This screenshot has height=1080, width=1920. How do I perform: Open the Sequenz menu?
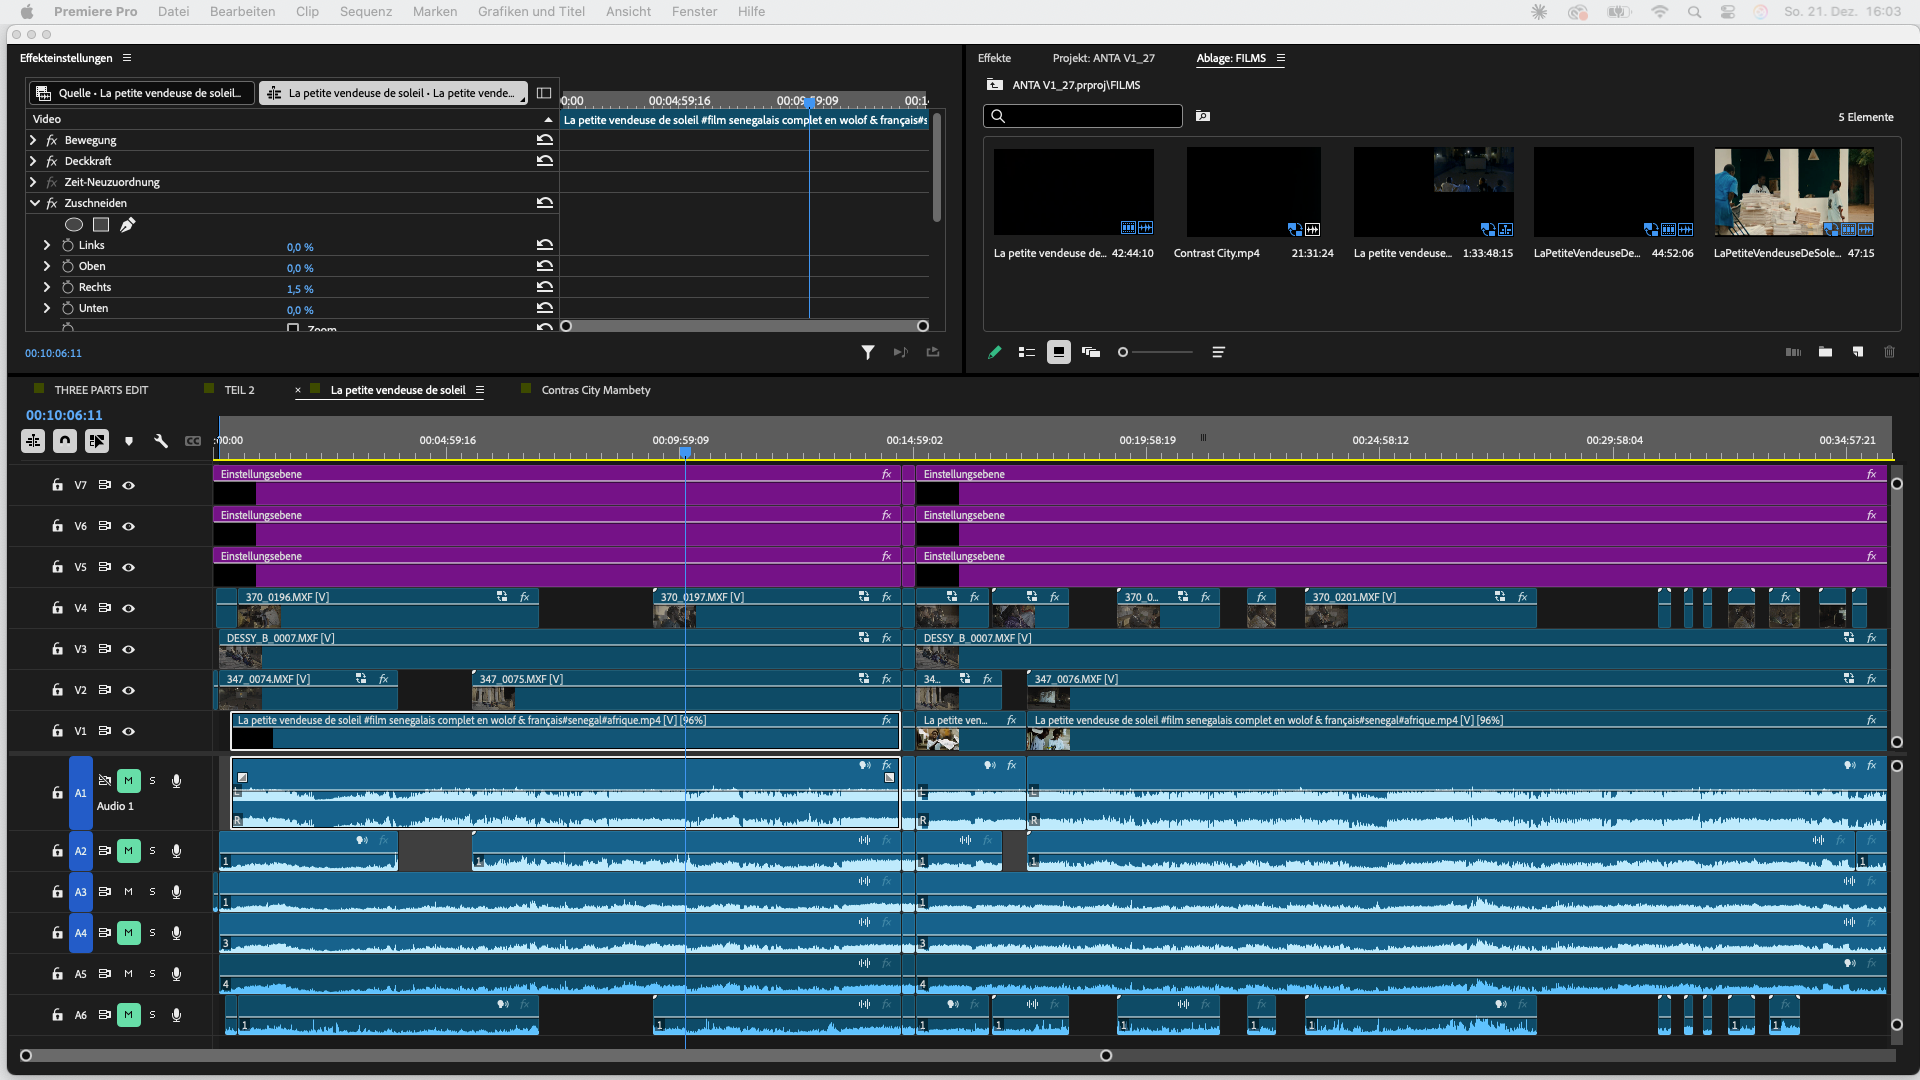pos(365,12)
